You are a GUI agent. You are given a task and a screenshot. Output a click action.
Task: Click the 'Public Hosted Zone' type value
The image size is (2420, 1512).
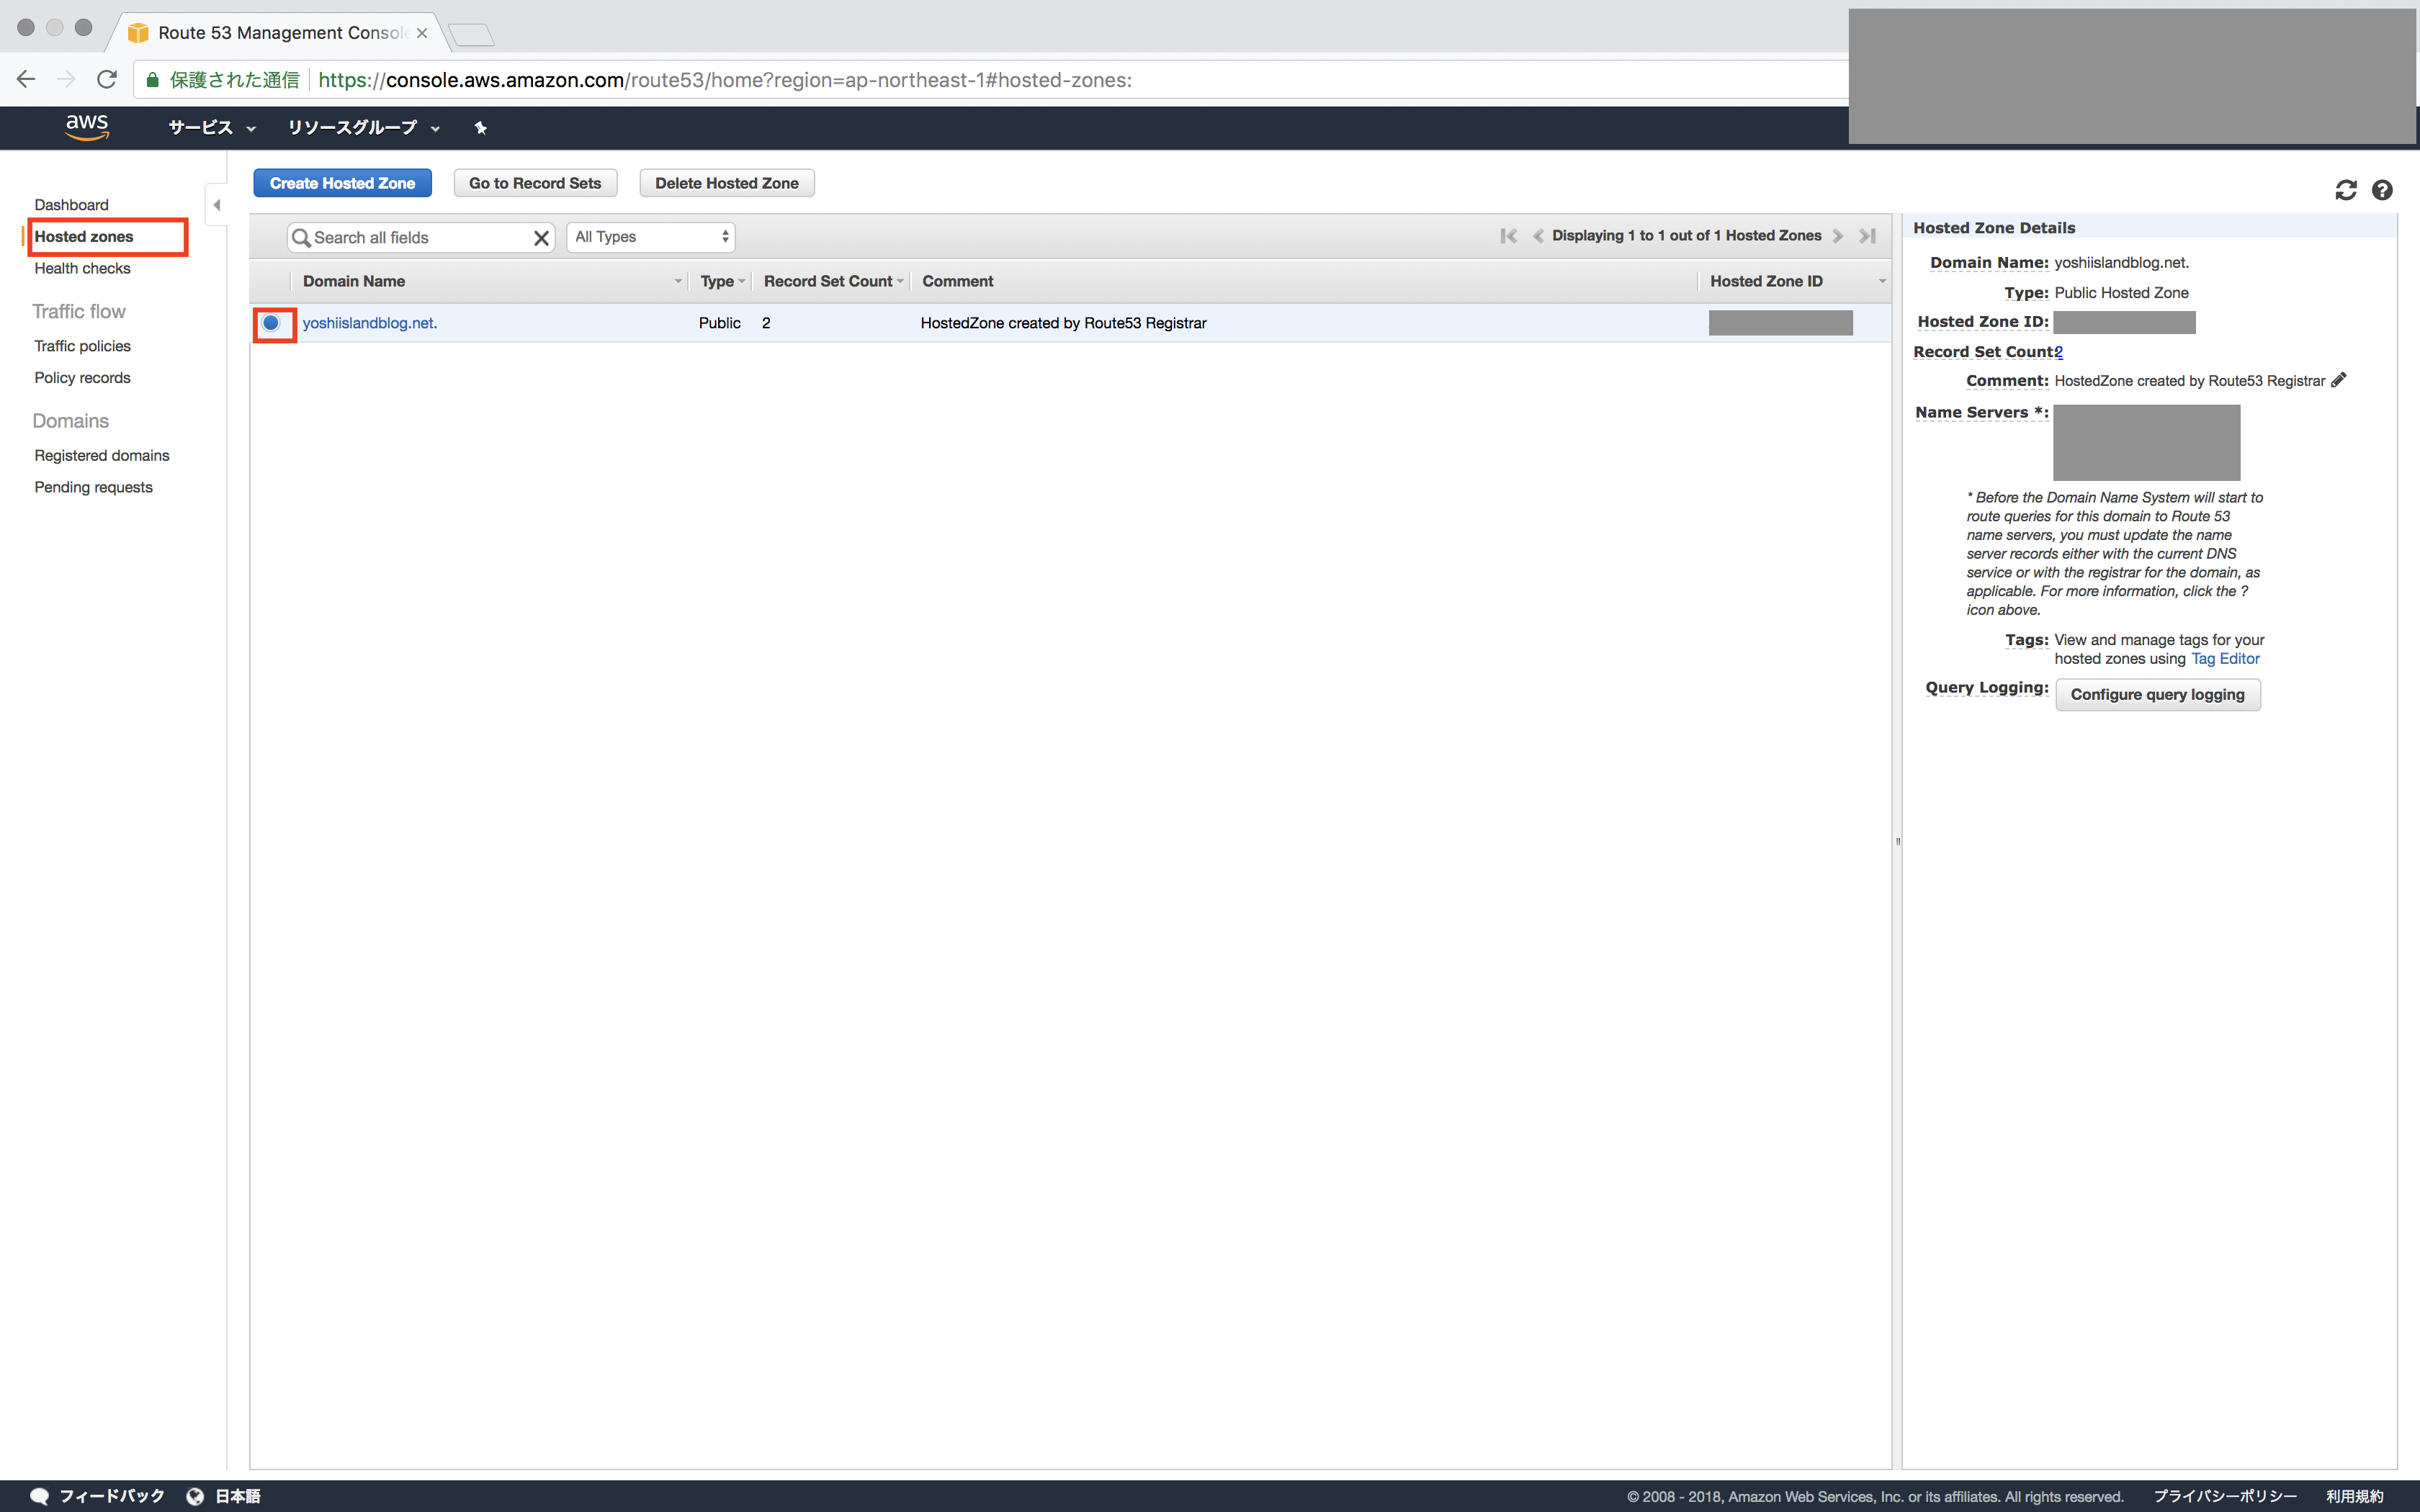click(2121, 293)
